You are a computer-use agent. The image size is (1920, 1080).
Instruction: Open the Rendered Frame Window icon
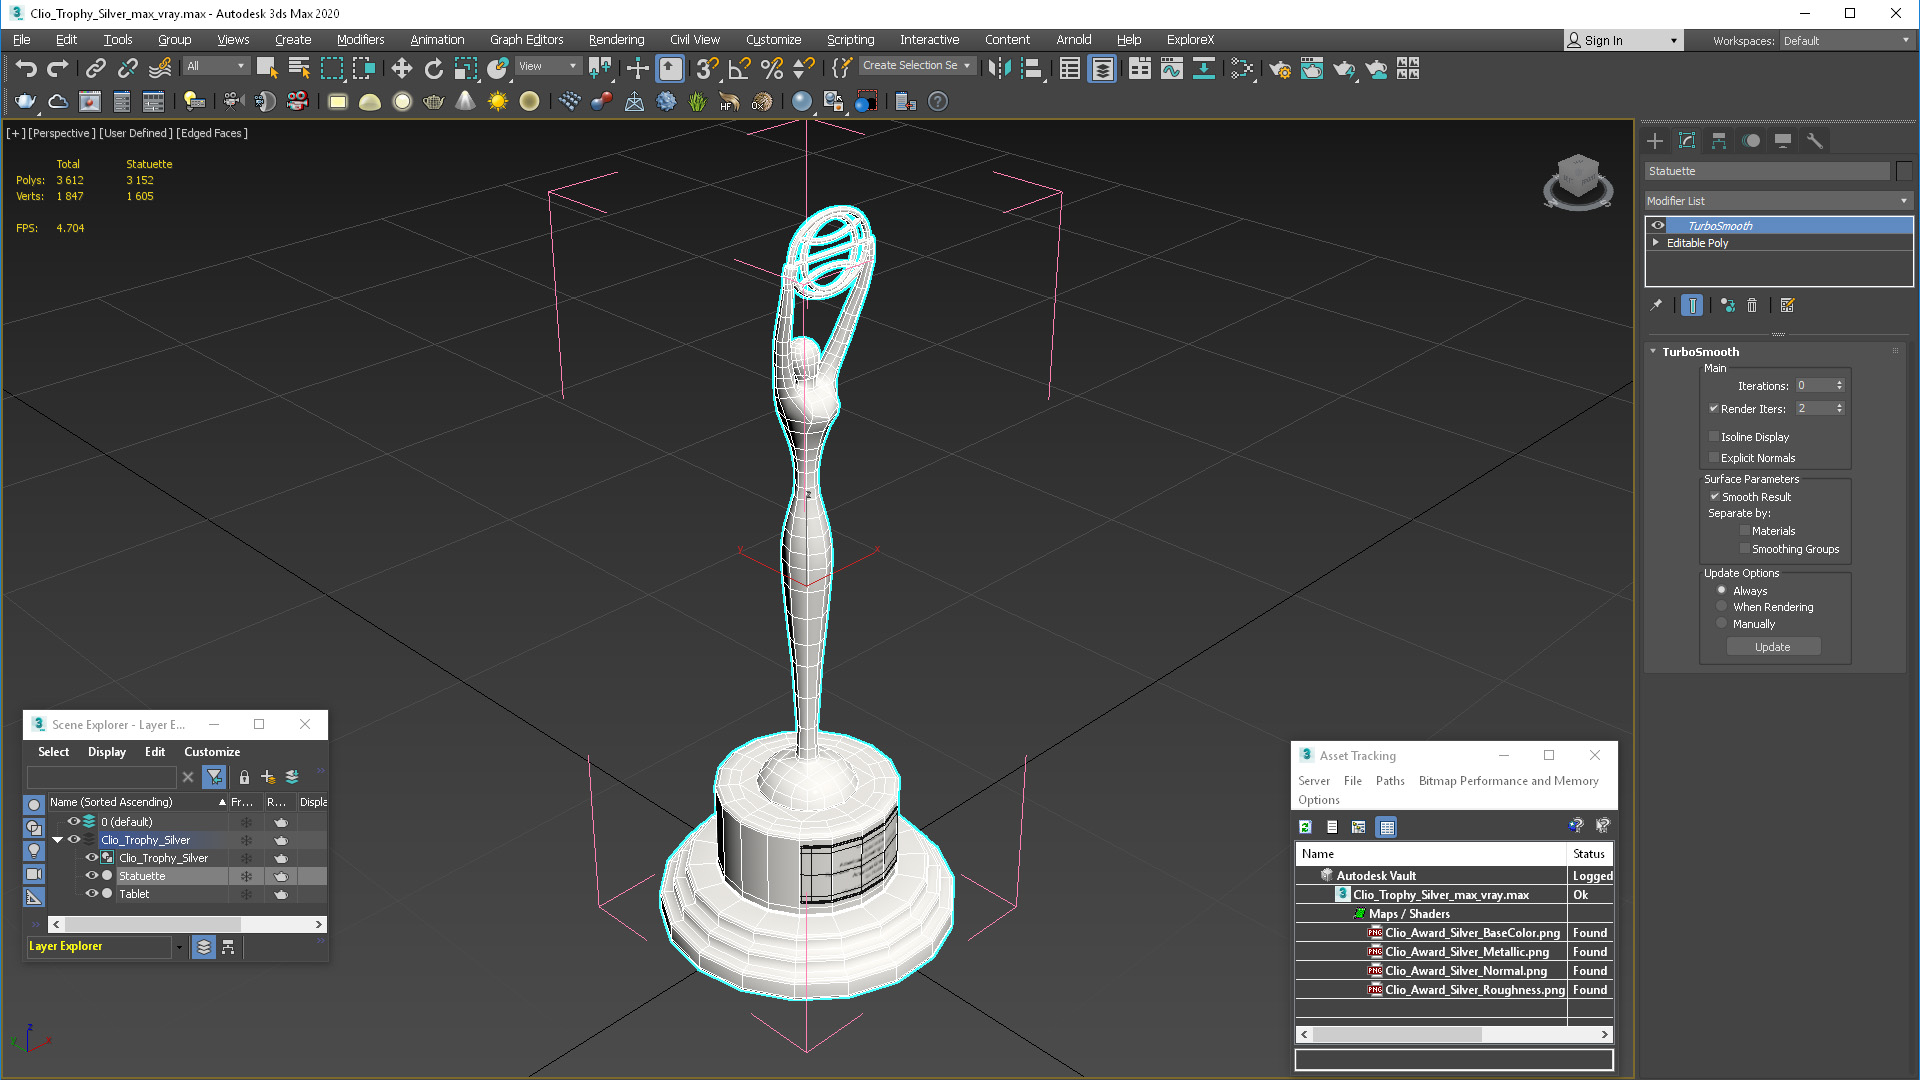point(1311,68)
